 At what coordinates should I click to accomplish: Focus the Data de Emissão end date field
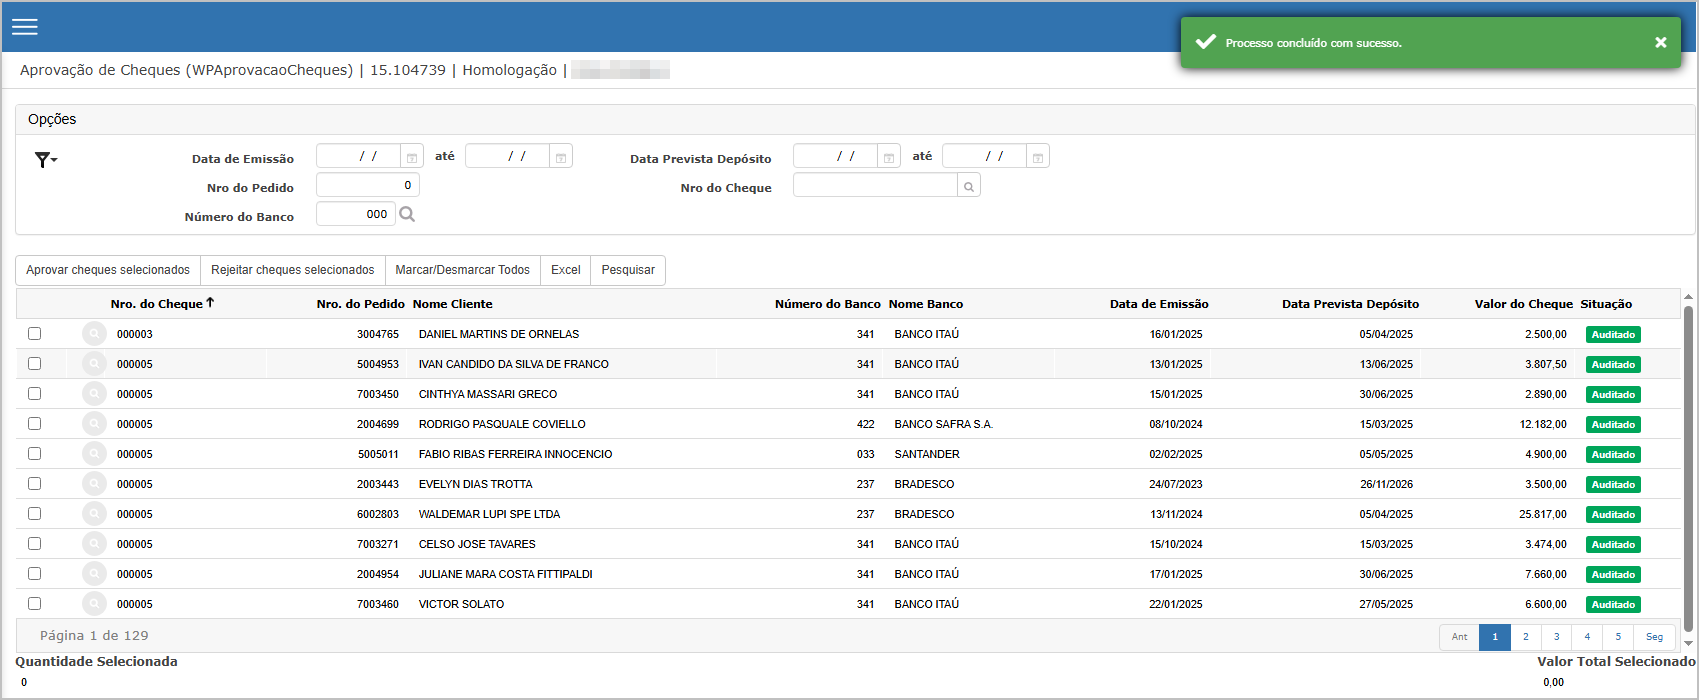point(508,157)
